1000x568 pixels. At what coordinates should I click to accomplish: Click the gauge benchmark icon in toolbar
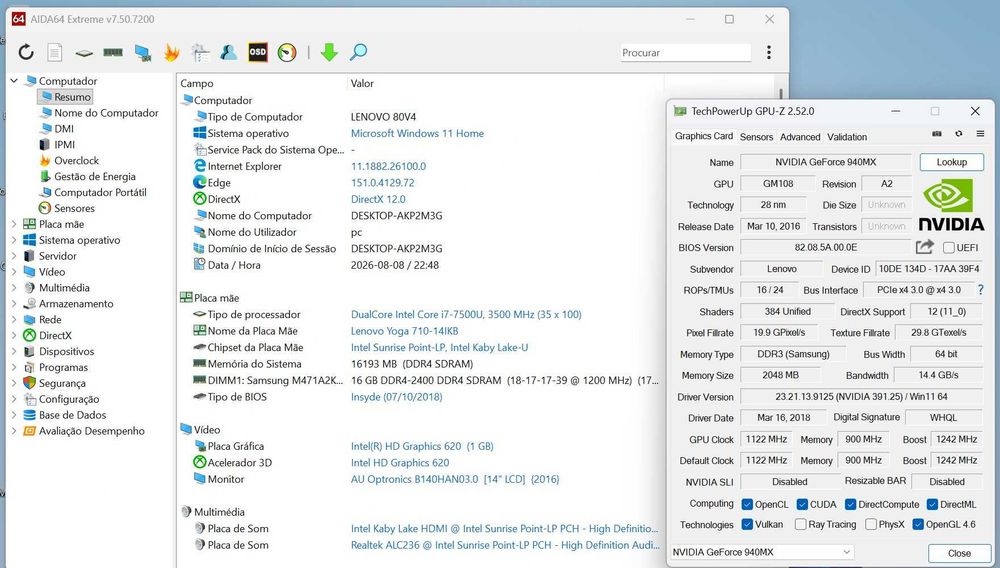(x=287, y=52)
